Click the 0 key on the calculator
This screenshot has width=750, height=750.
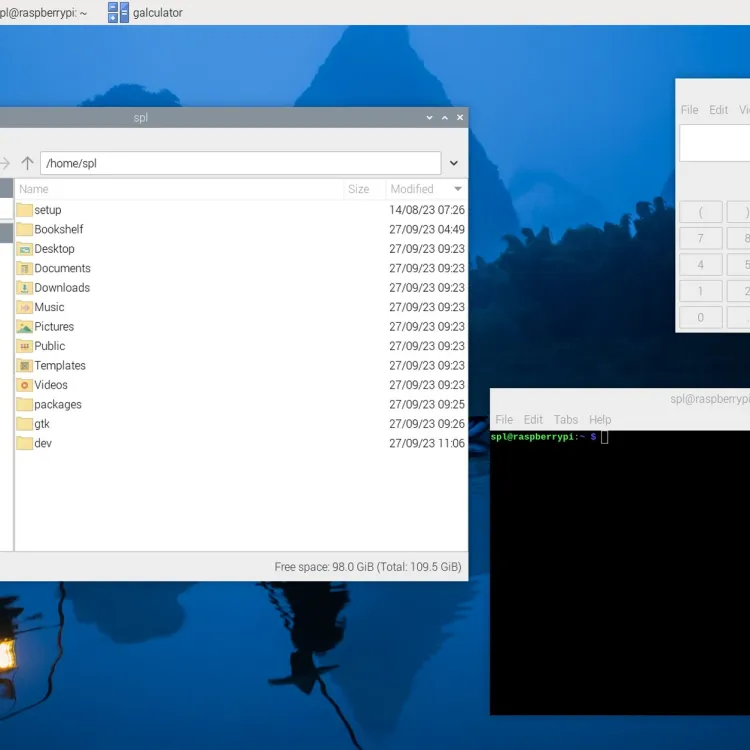[x=701, y=317]
